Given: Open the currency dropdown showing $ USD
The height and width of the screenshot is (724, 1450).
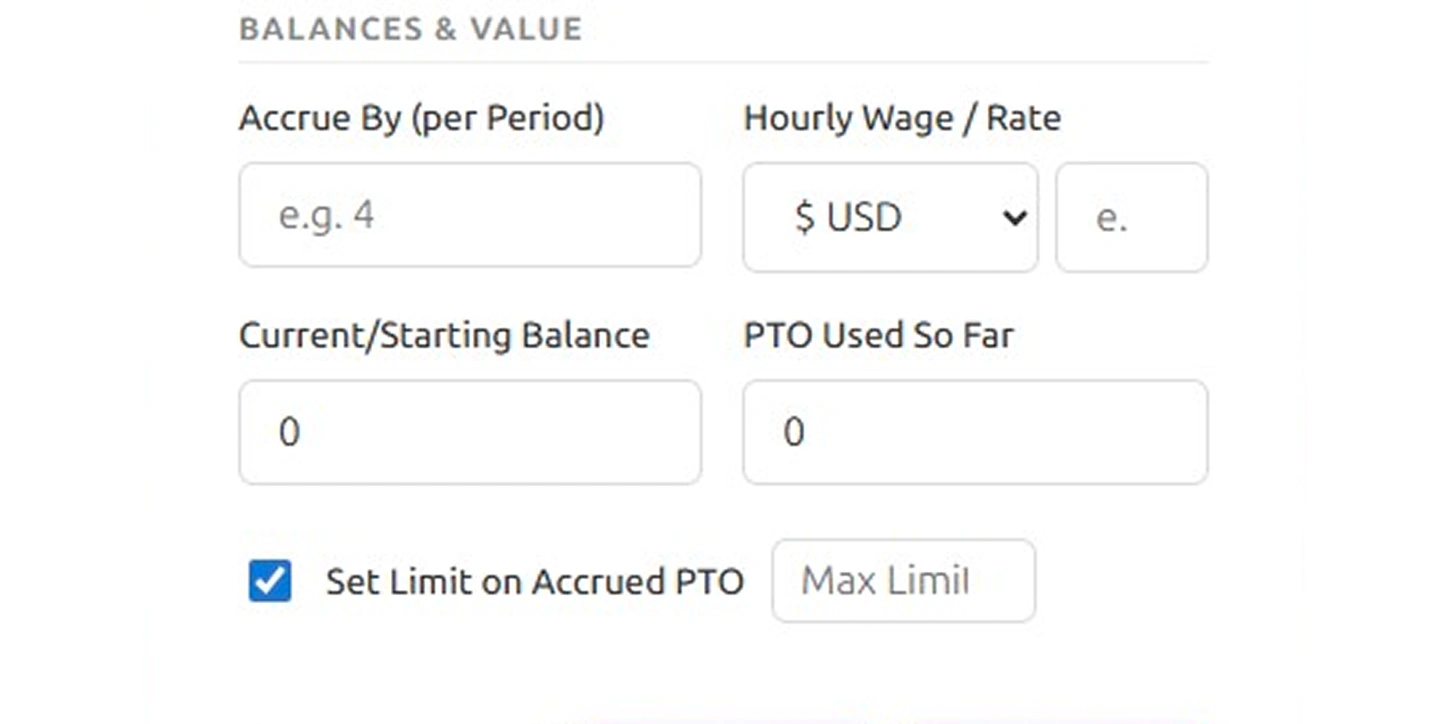Looking at the screenshot, I should coord(889,217).
